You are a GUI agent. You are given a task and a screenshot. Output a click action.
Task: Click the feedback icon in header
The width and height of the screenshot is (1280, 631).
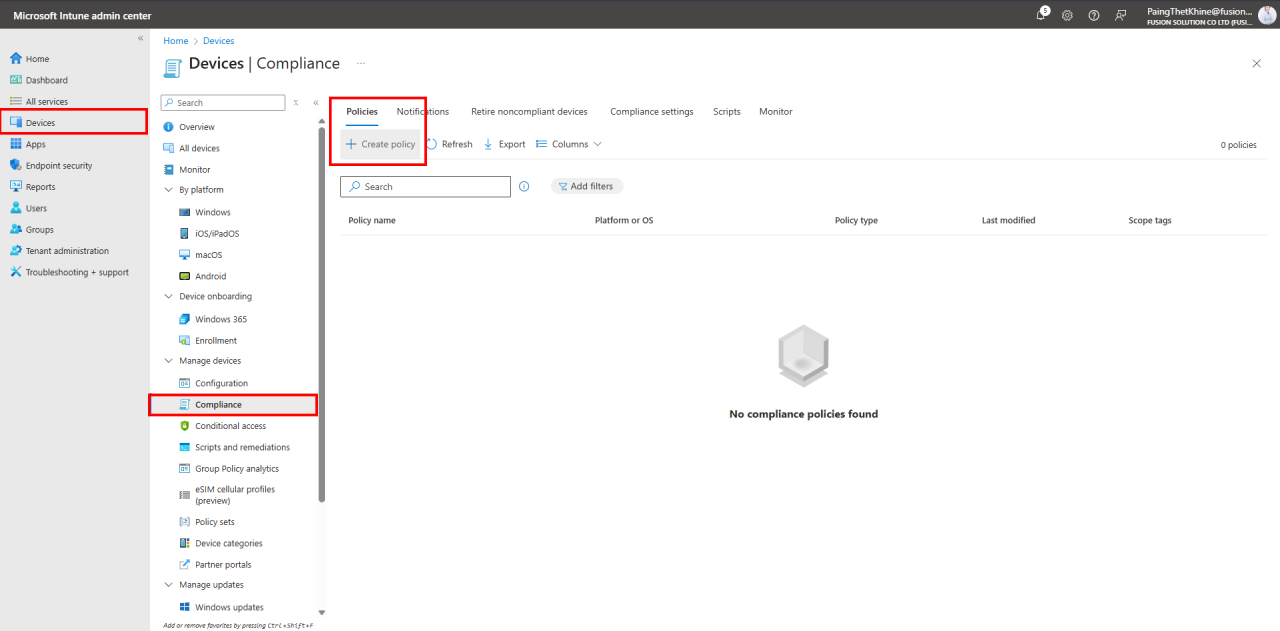click(1121, 15)
